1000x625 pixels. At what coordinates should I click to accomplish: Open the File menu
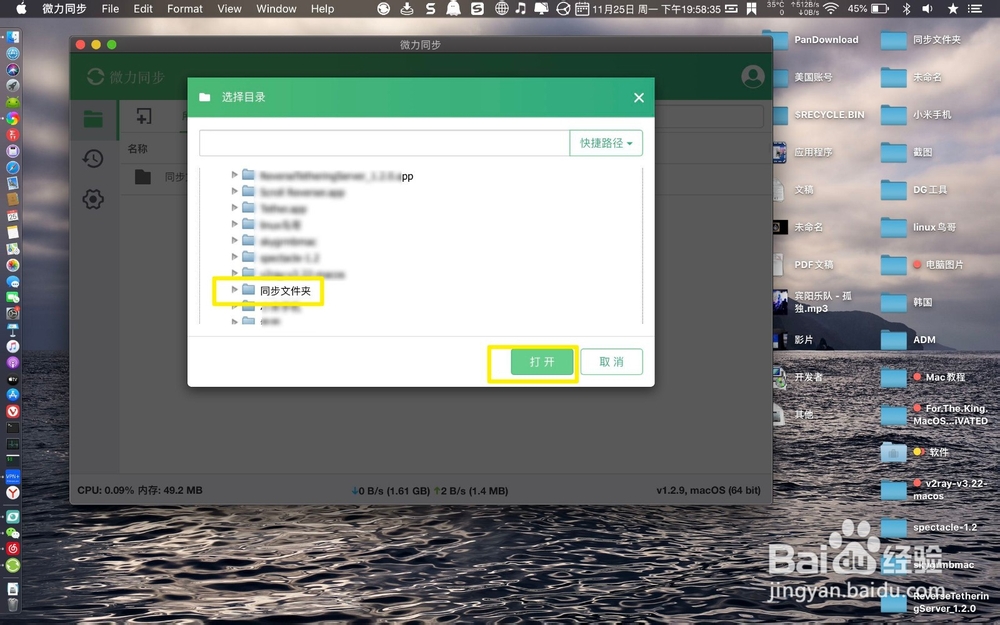tap(110, 9)
